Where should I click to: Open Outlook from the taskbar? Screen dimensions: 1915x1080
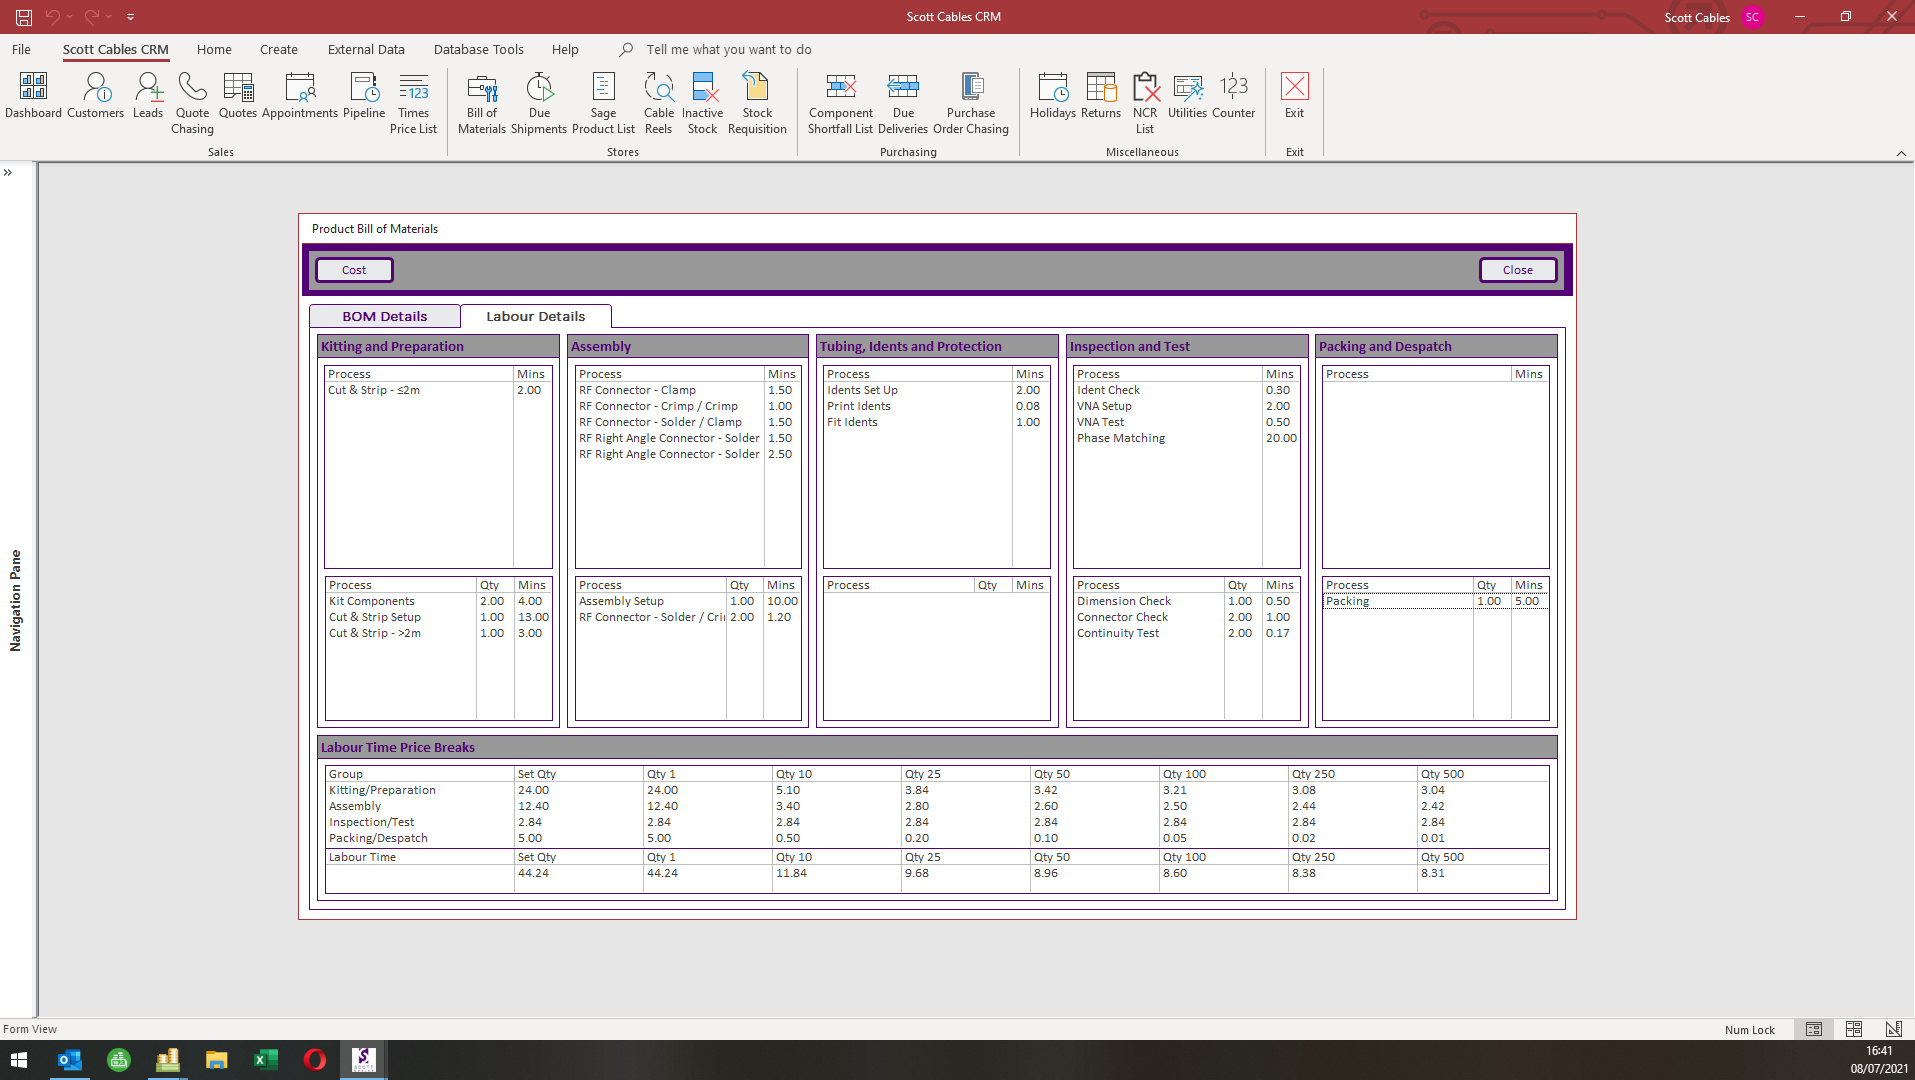[69, 1060]
